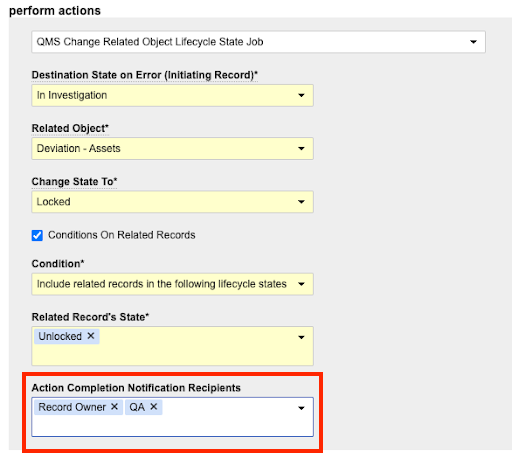
Task: Click the Condition field dropdown arrow
Action: [x=301, y=284]
